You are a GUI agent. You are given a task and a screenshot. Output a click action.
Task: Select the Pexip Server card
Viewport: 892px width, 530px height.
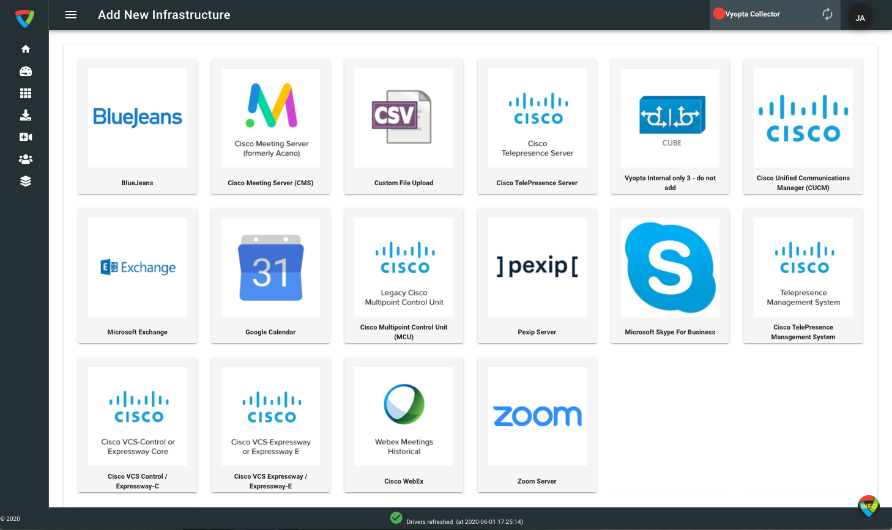(537, 276)
